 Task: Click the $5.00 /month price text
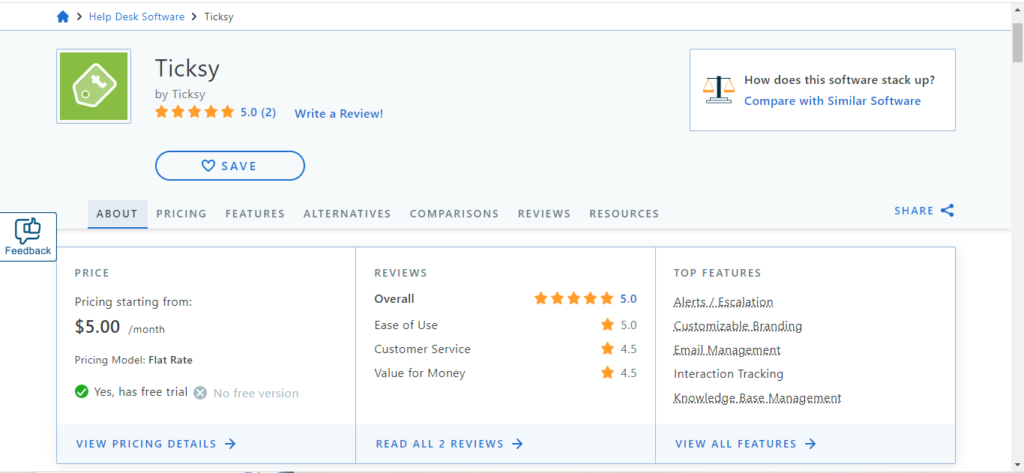pos(120,327)
